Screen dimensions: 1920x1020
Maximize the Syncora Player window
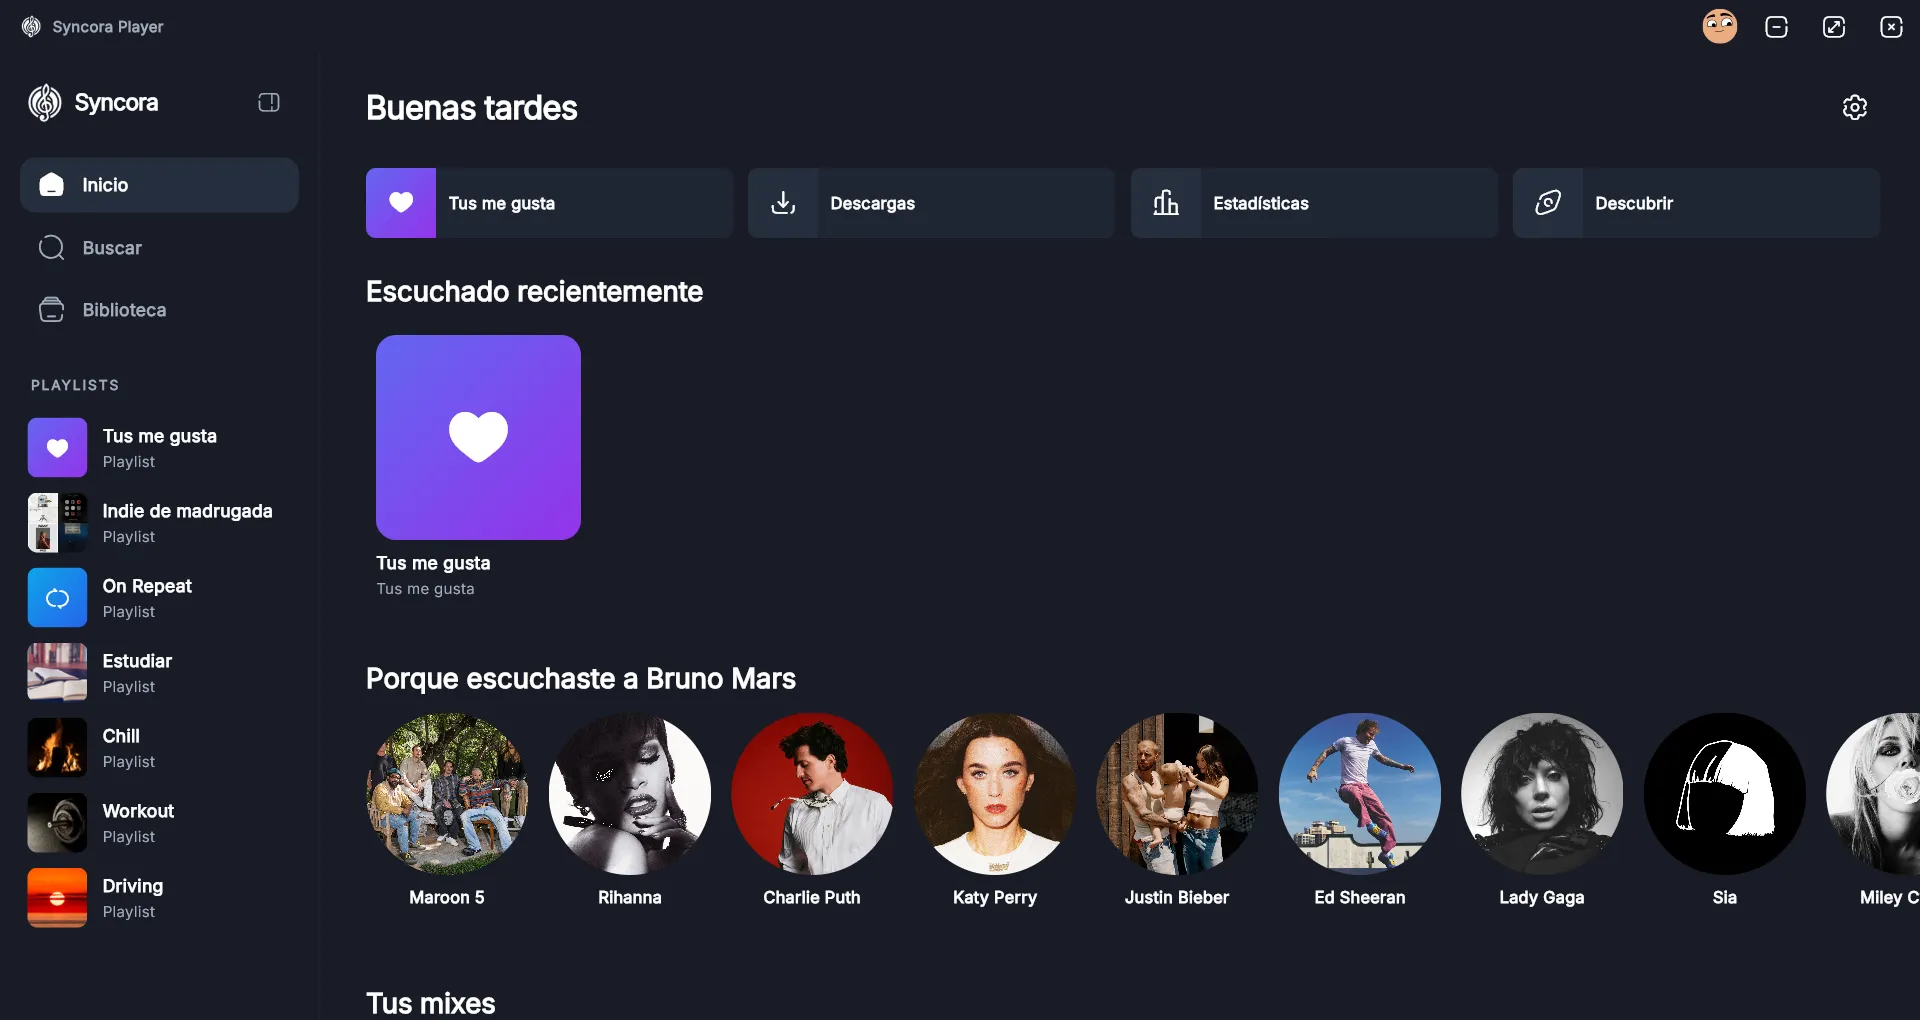[x=1834, y=27]
